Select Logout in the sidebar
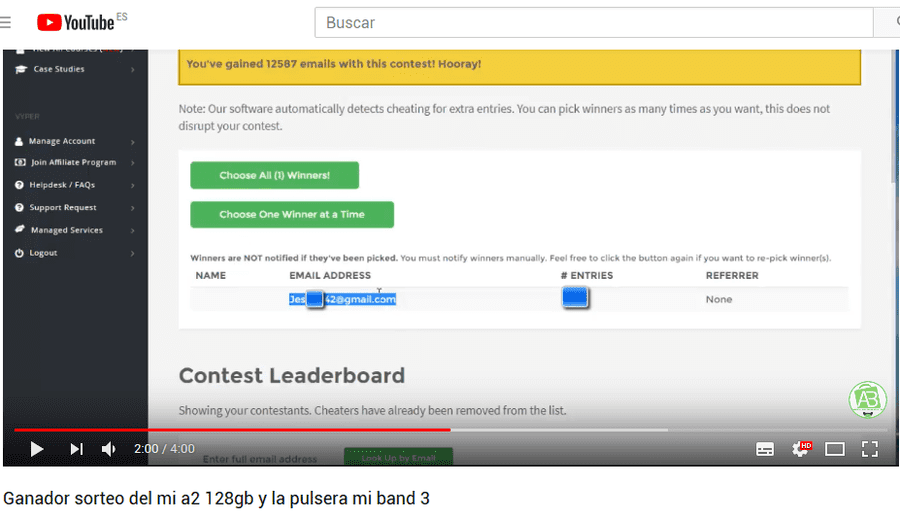Screen dimensions: 900x518 point(43,253)
